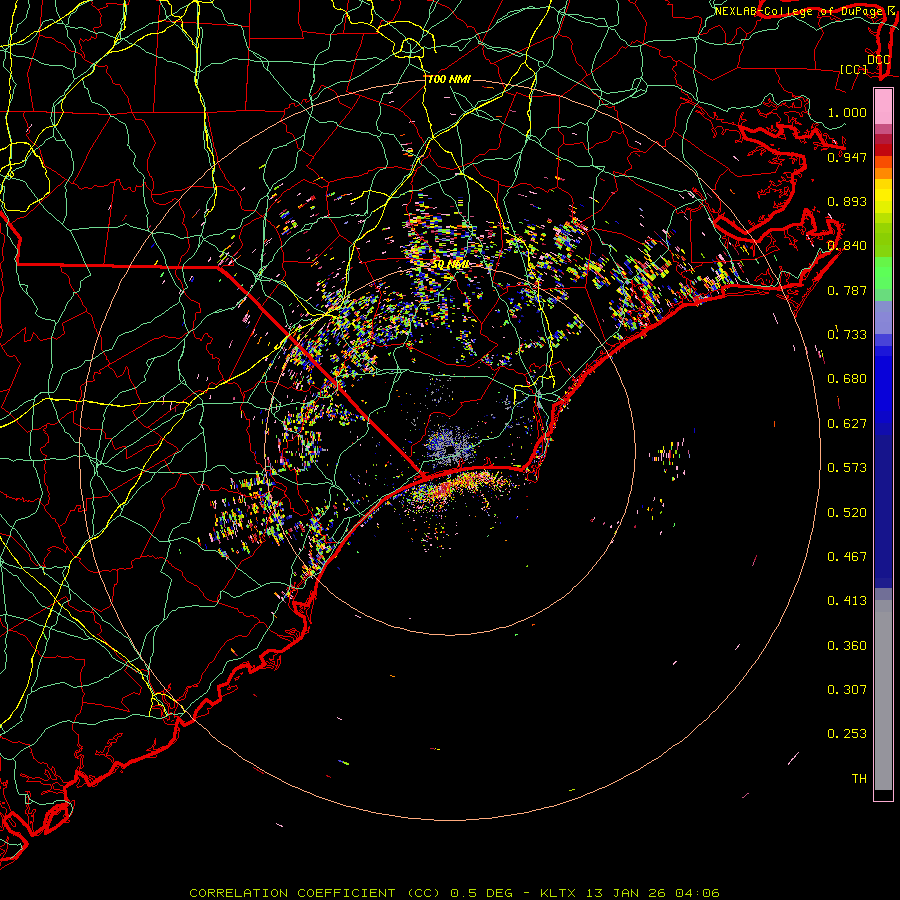Click the DCC product label above the legend
900x900 pixels.
pos(878,59)
